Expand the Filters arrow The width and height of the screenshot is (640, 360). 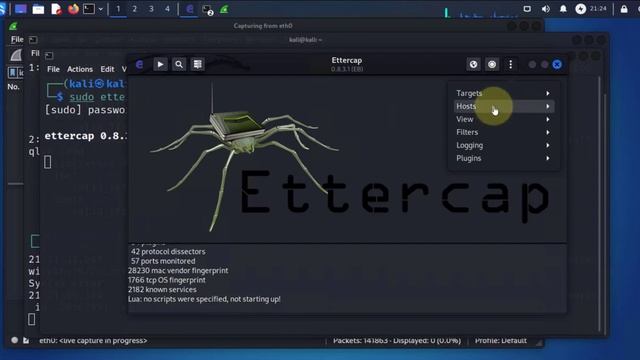tap(548, 133)
